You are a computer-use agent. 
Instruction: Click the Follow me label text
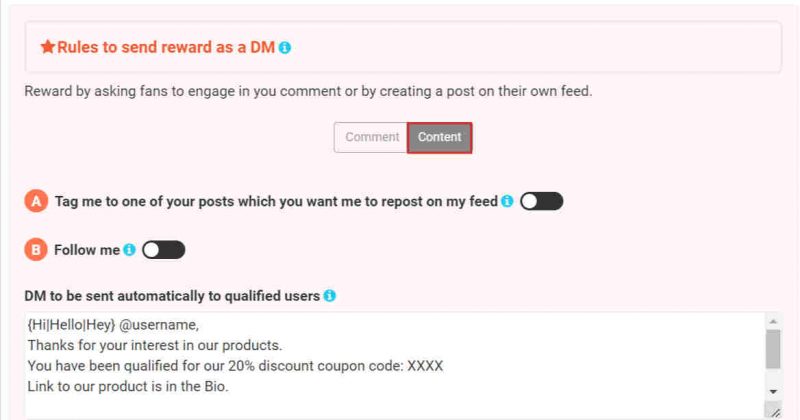point(87,250)
